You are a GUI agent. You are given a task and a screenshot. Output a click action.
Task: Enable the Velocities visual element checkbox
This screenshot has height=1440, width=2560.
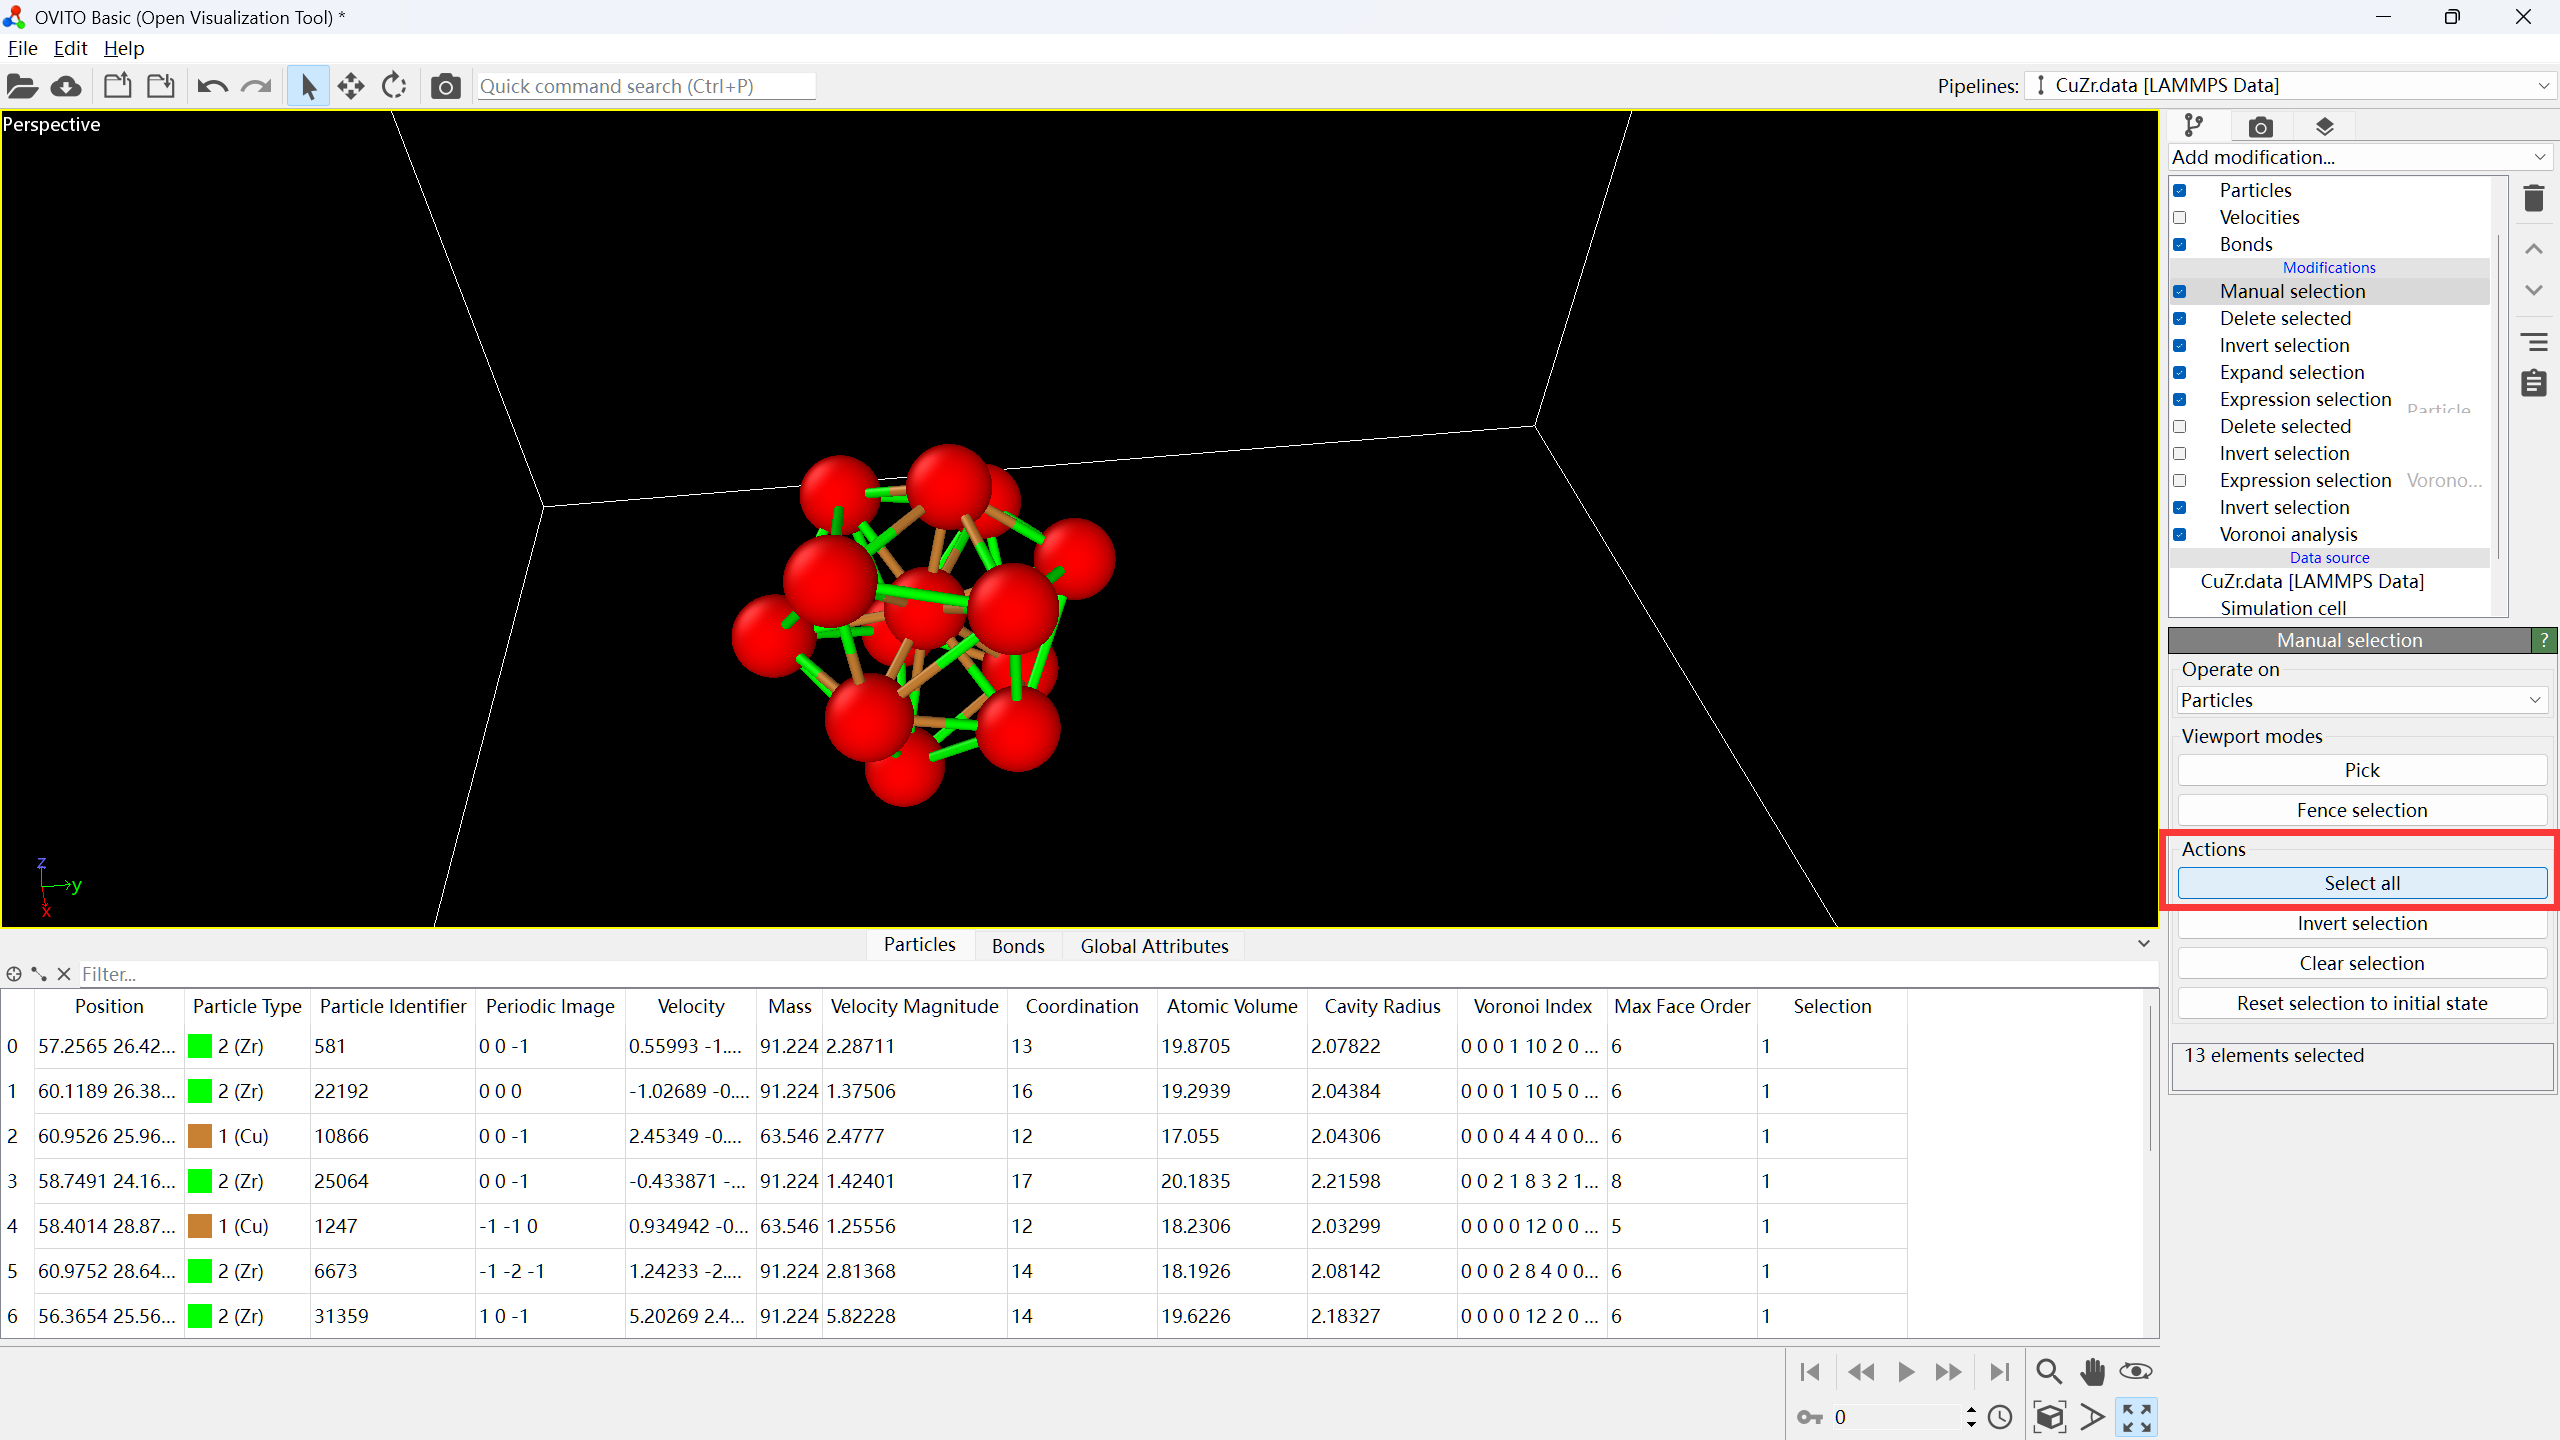point(2180,218)
